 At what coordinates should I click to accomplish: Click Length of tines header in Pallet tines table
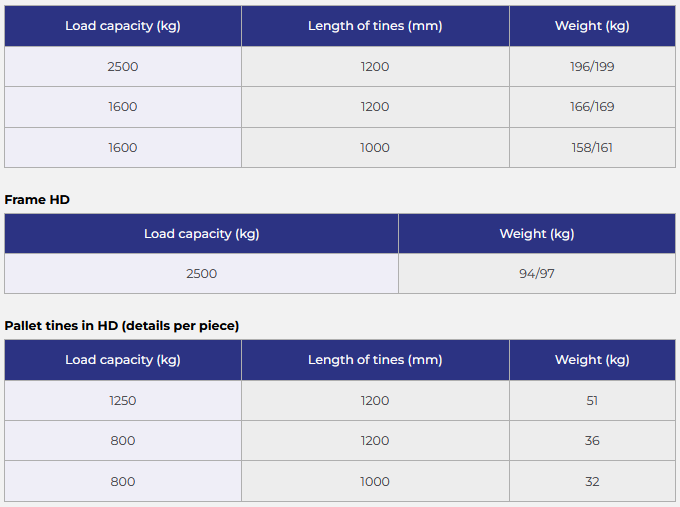375,360
